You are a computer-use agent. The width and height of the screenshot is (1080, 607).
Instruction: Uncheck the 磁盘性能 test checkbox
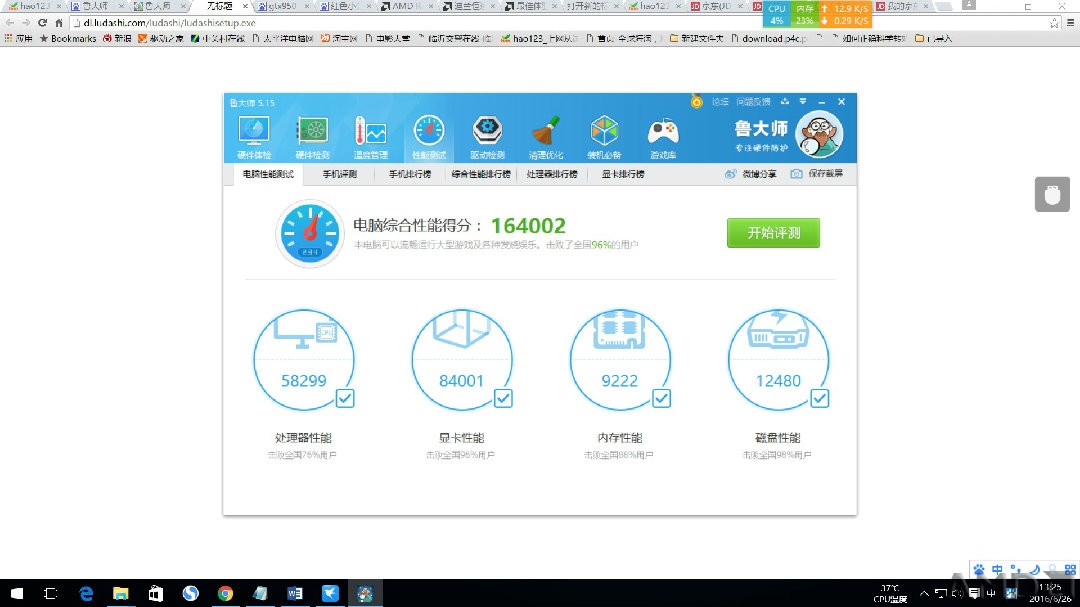pos(820,398)
